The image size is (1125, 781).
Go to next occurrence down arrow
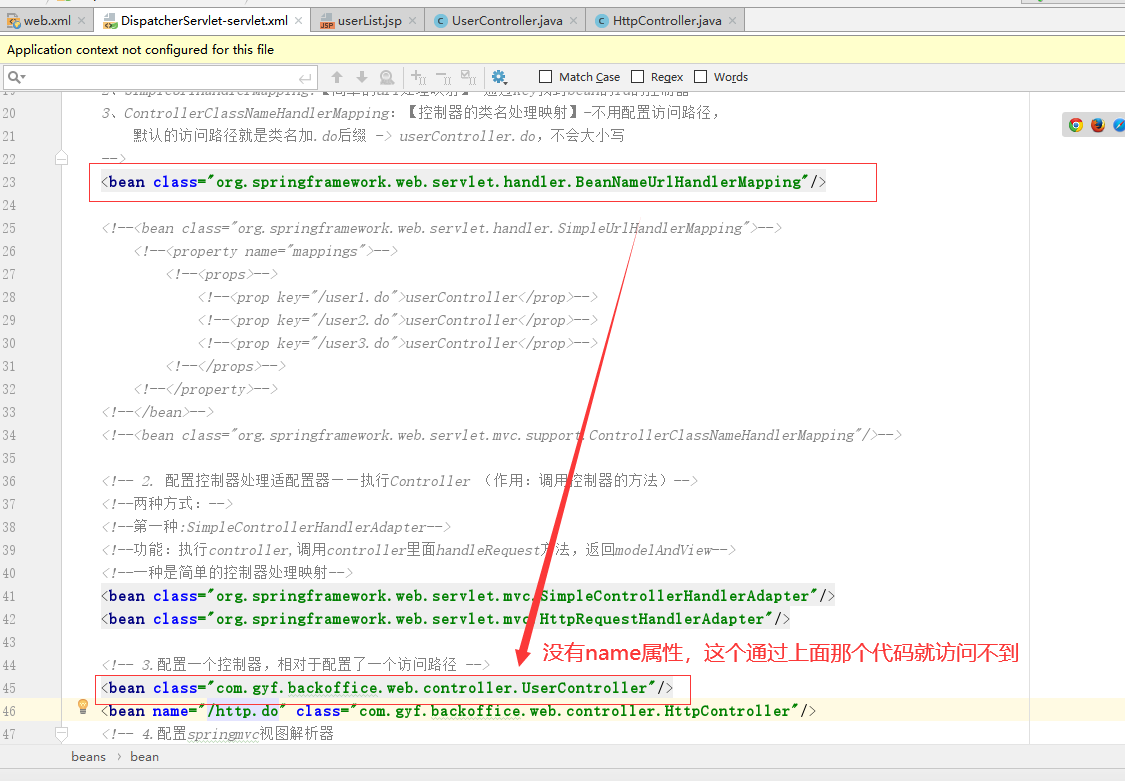[x=362, y=77]
